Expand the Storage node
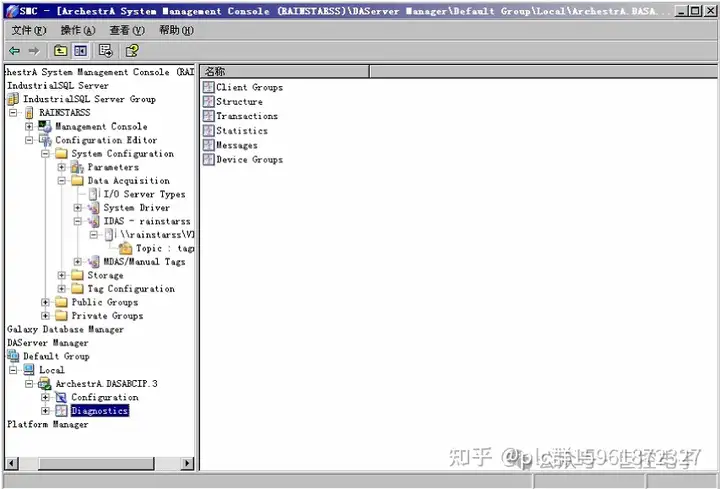 pos(62,275)
